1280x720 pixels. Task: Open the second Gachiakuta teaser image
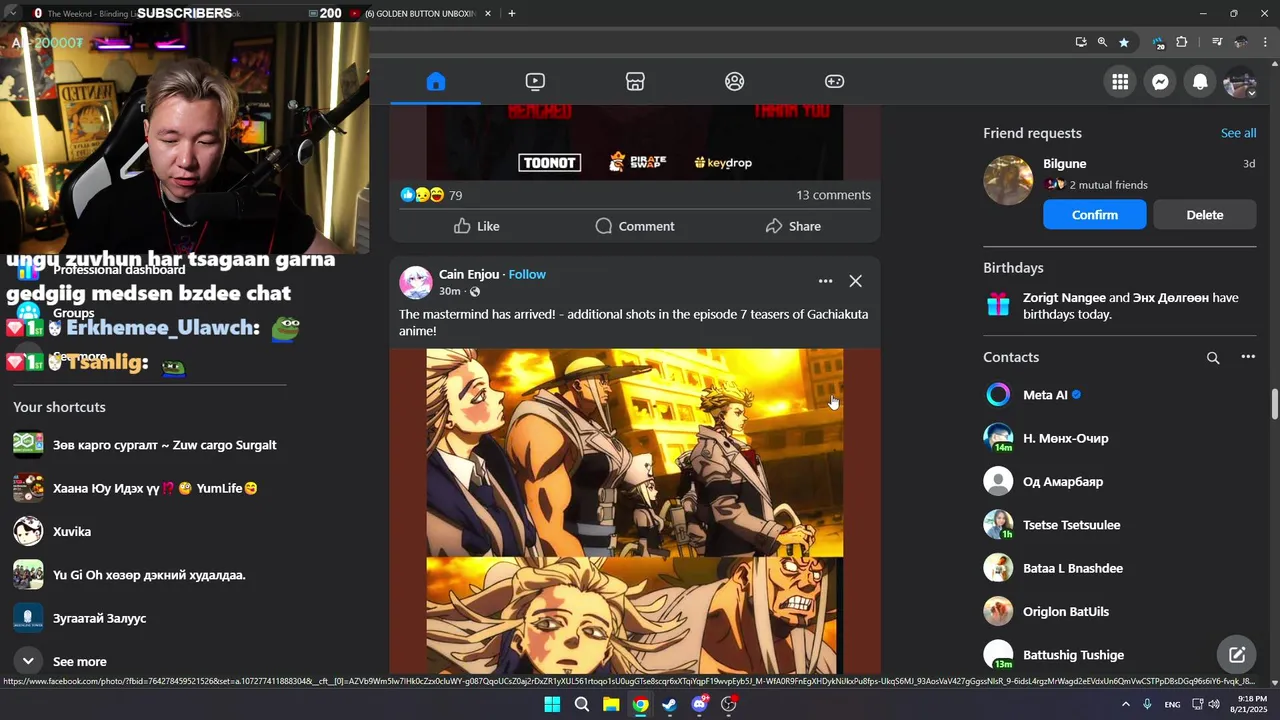(x=633, y=616)
